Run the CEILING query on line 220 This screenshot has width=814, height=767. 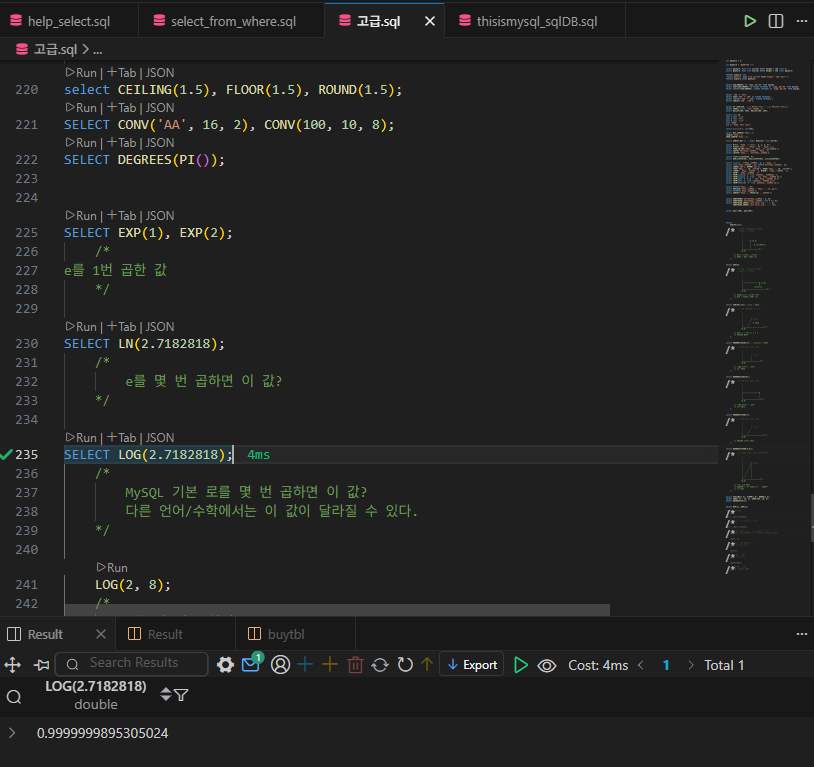pyautogui.click(x=82, y=73)
